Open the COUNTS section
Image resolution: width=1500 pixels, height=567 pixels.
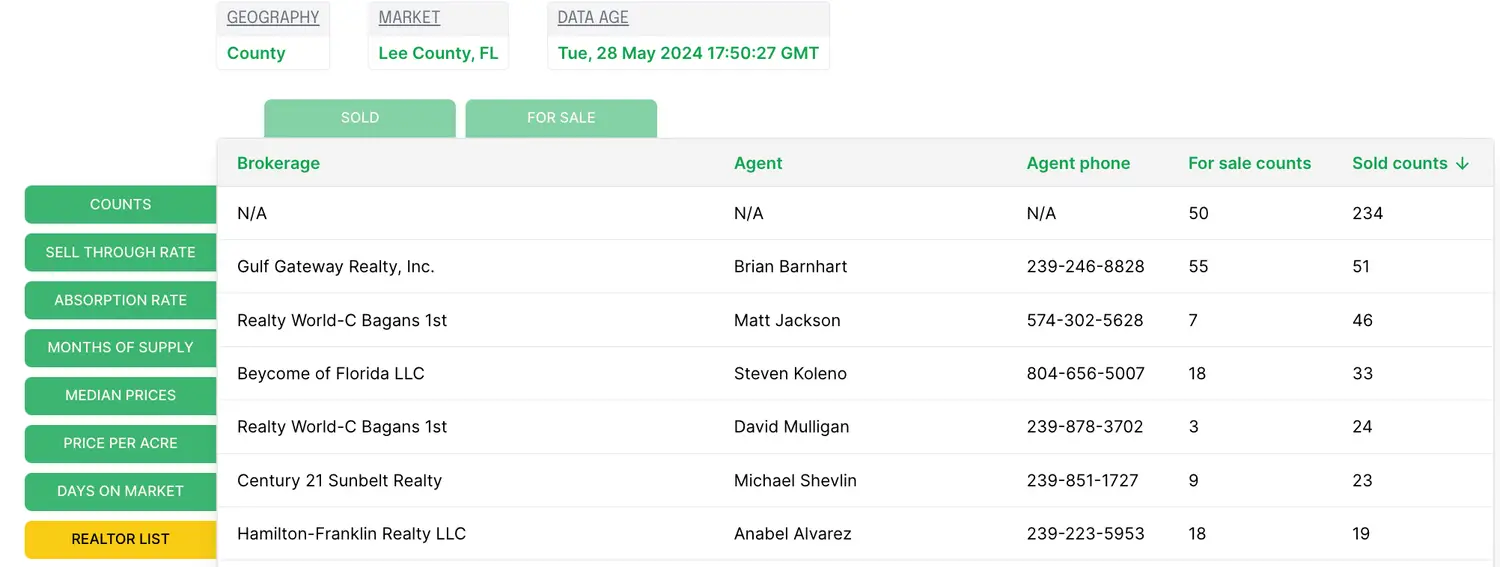[121, 204]
